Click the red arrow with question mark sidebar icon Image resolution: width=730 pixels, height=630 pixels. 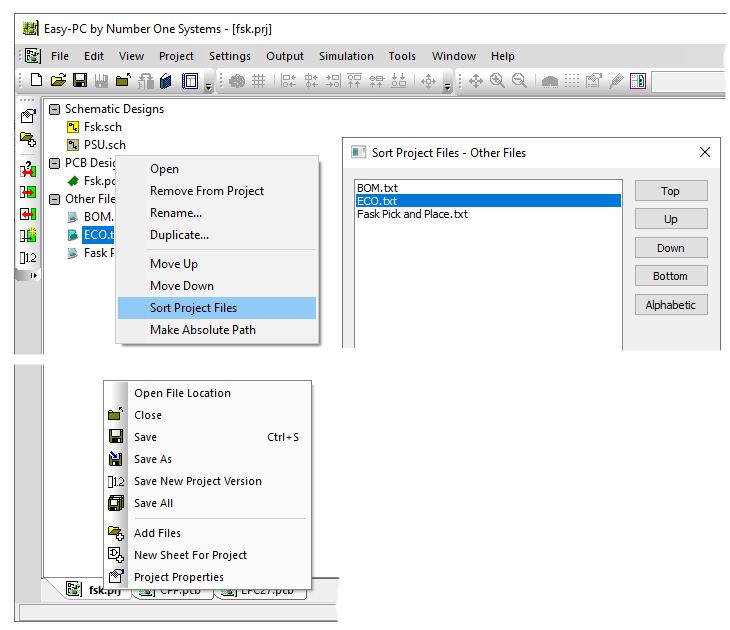(28, 169)
